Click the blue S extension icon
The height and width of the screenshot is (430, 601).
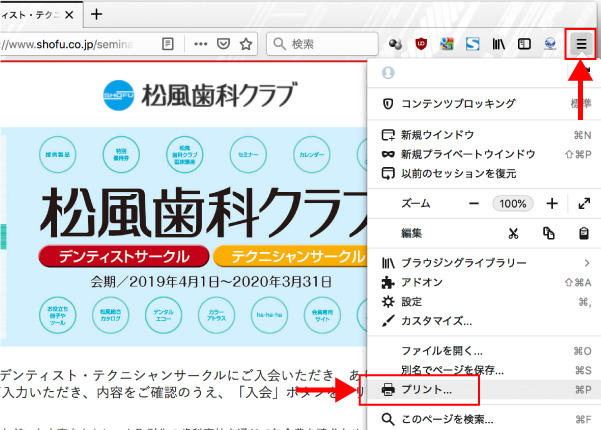pos(472,44)
